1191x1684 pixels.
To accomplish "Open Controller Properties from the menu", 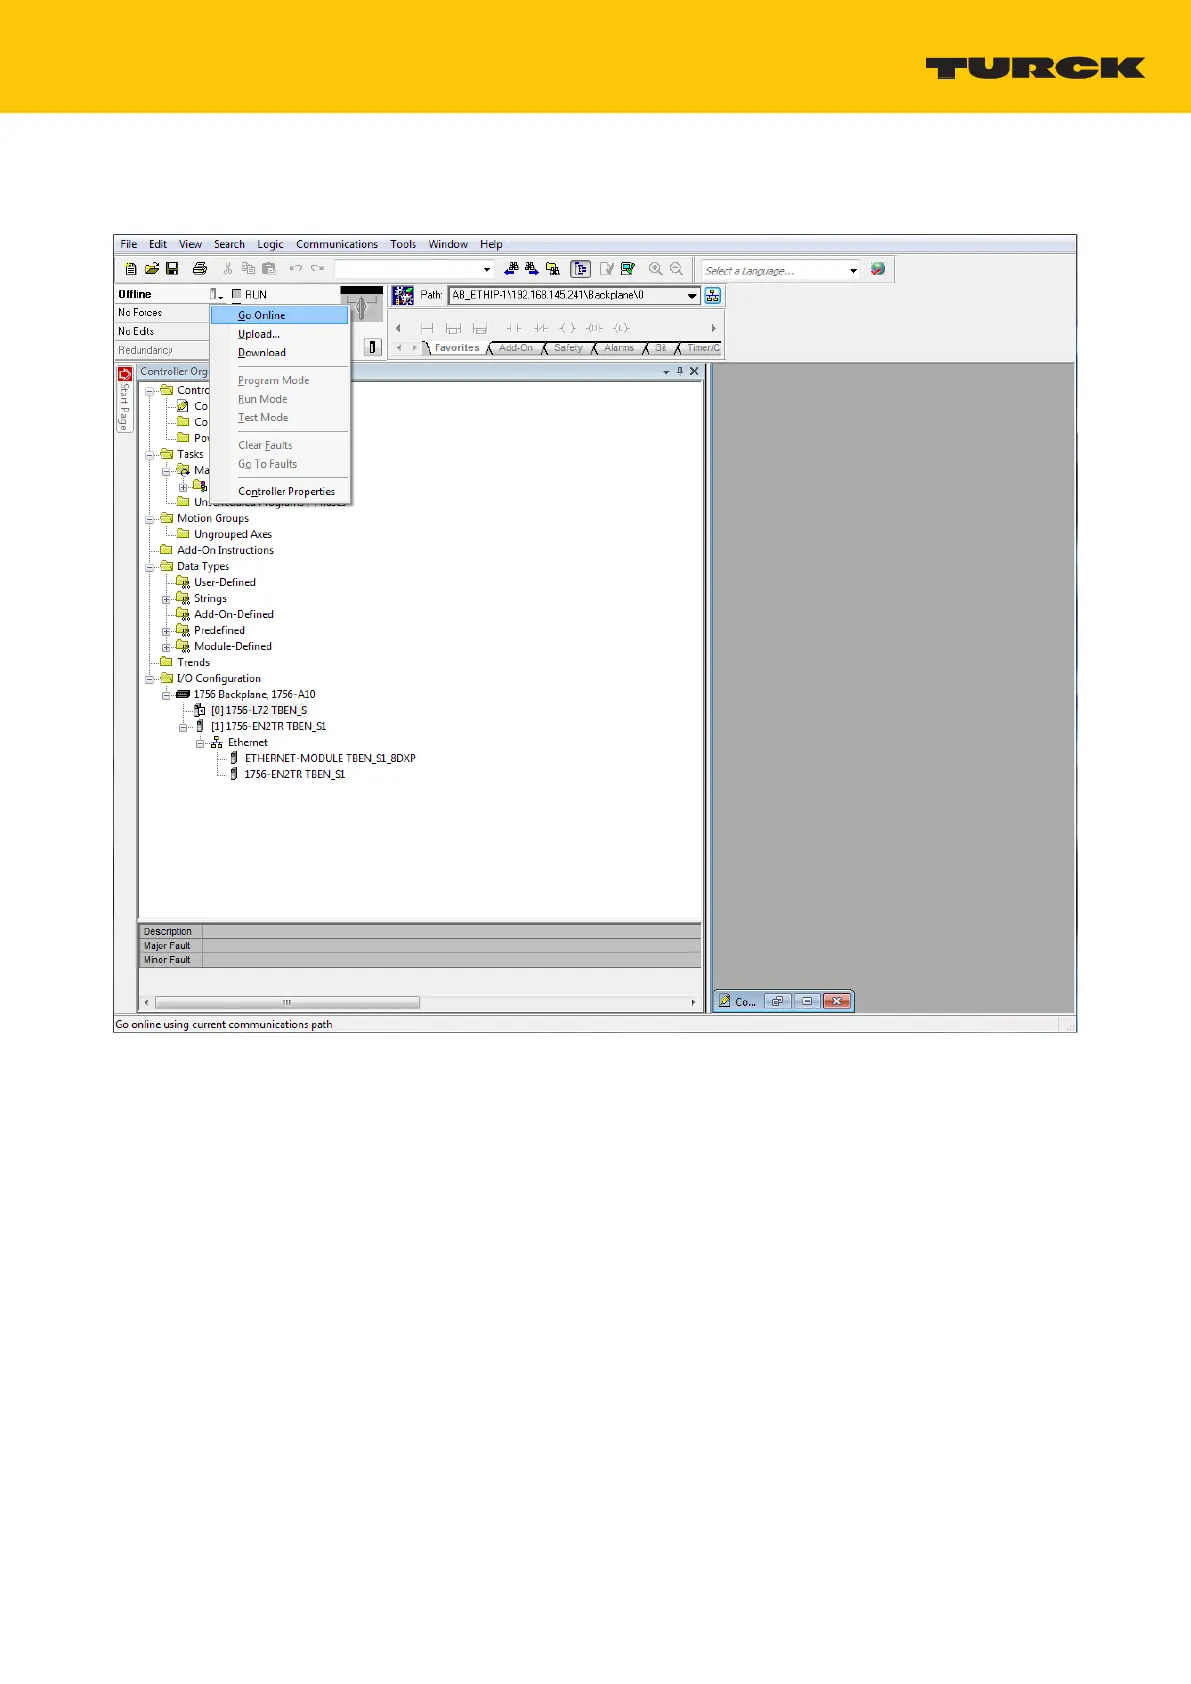I will (x=279, y=492).
